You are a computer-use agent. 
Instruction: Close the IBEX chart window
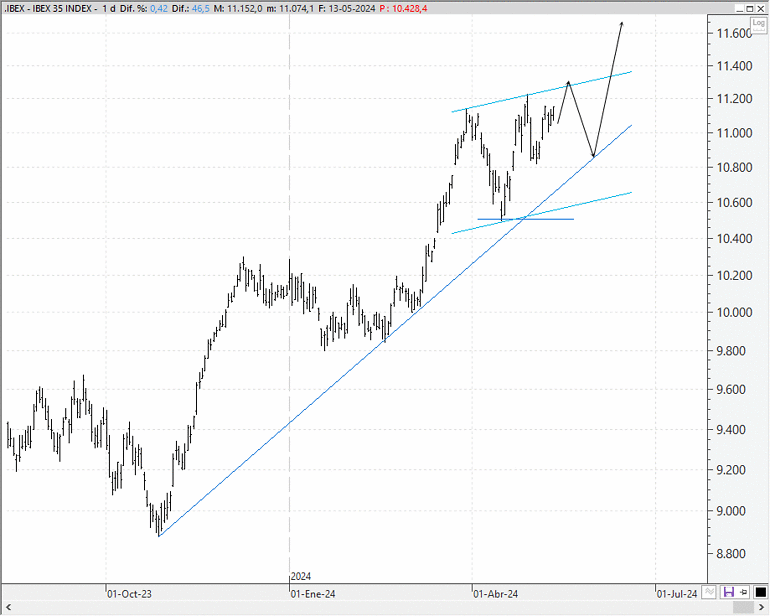click(x=761, y=8)
